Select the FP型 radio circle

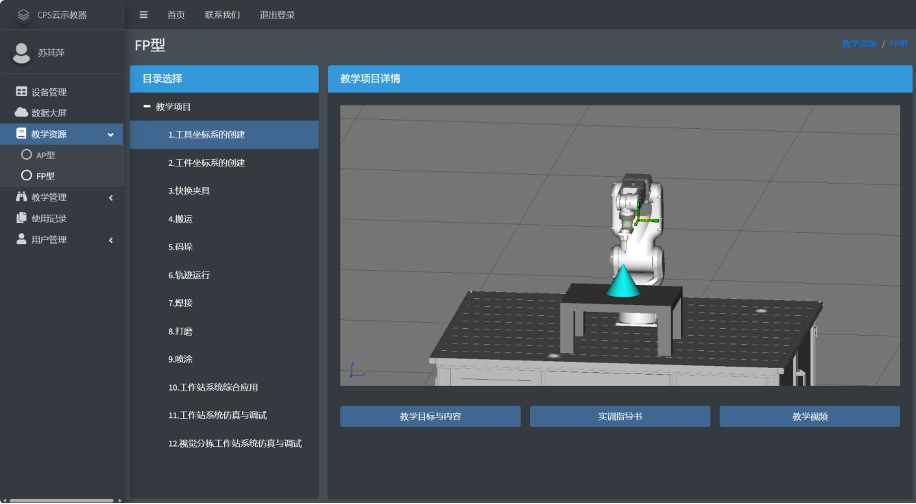tap(26, 175)
